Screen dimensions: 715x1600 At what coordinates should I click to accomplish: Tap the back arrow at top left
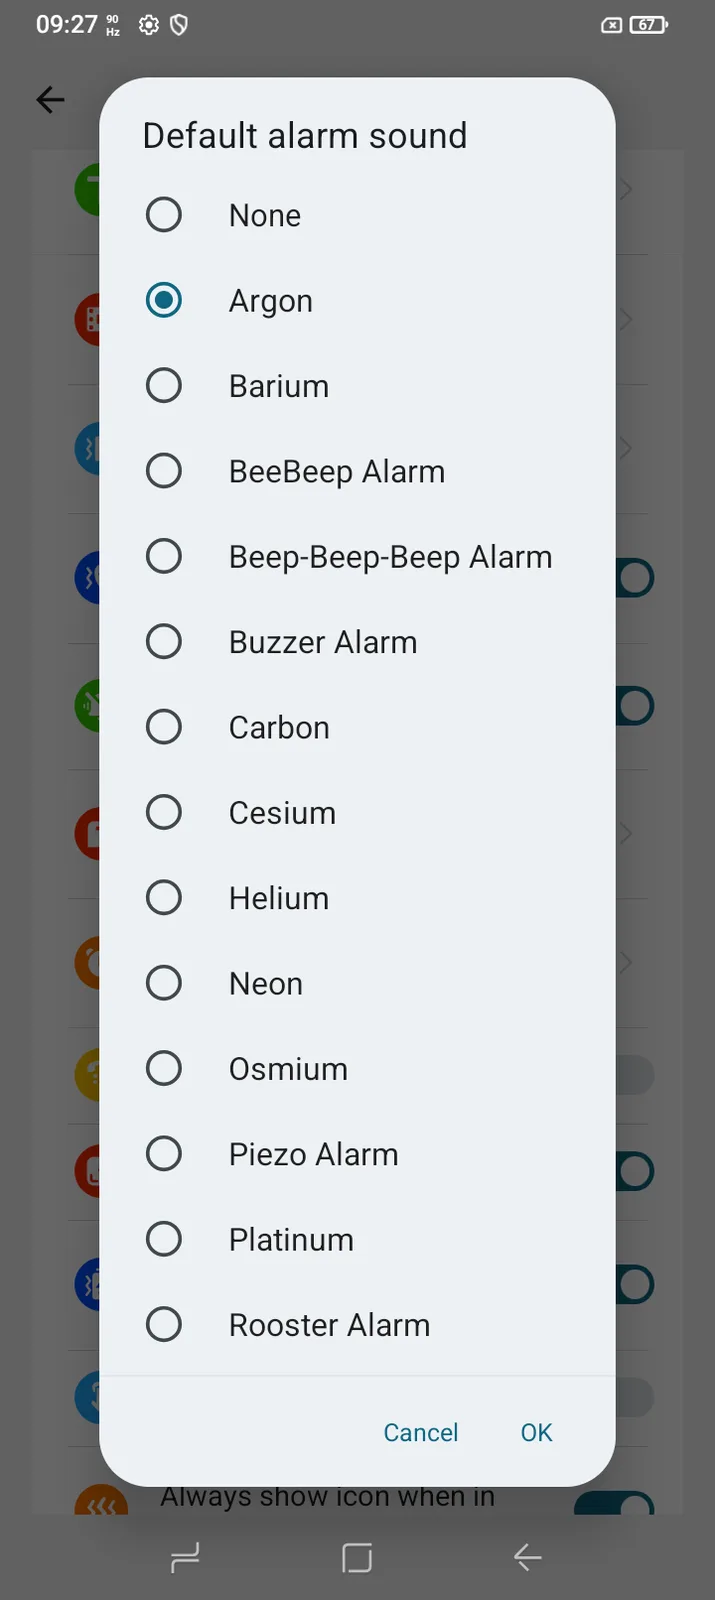point(50,100)
